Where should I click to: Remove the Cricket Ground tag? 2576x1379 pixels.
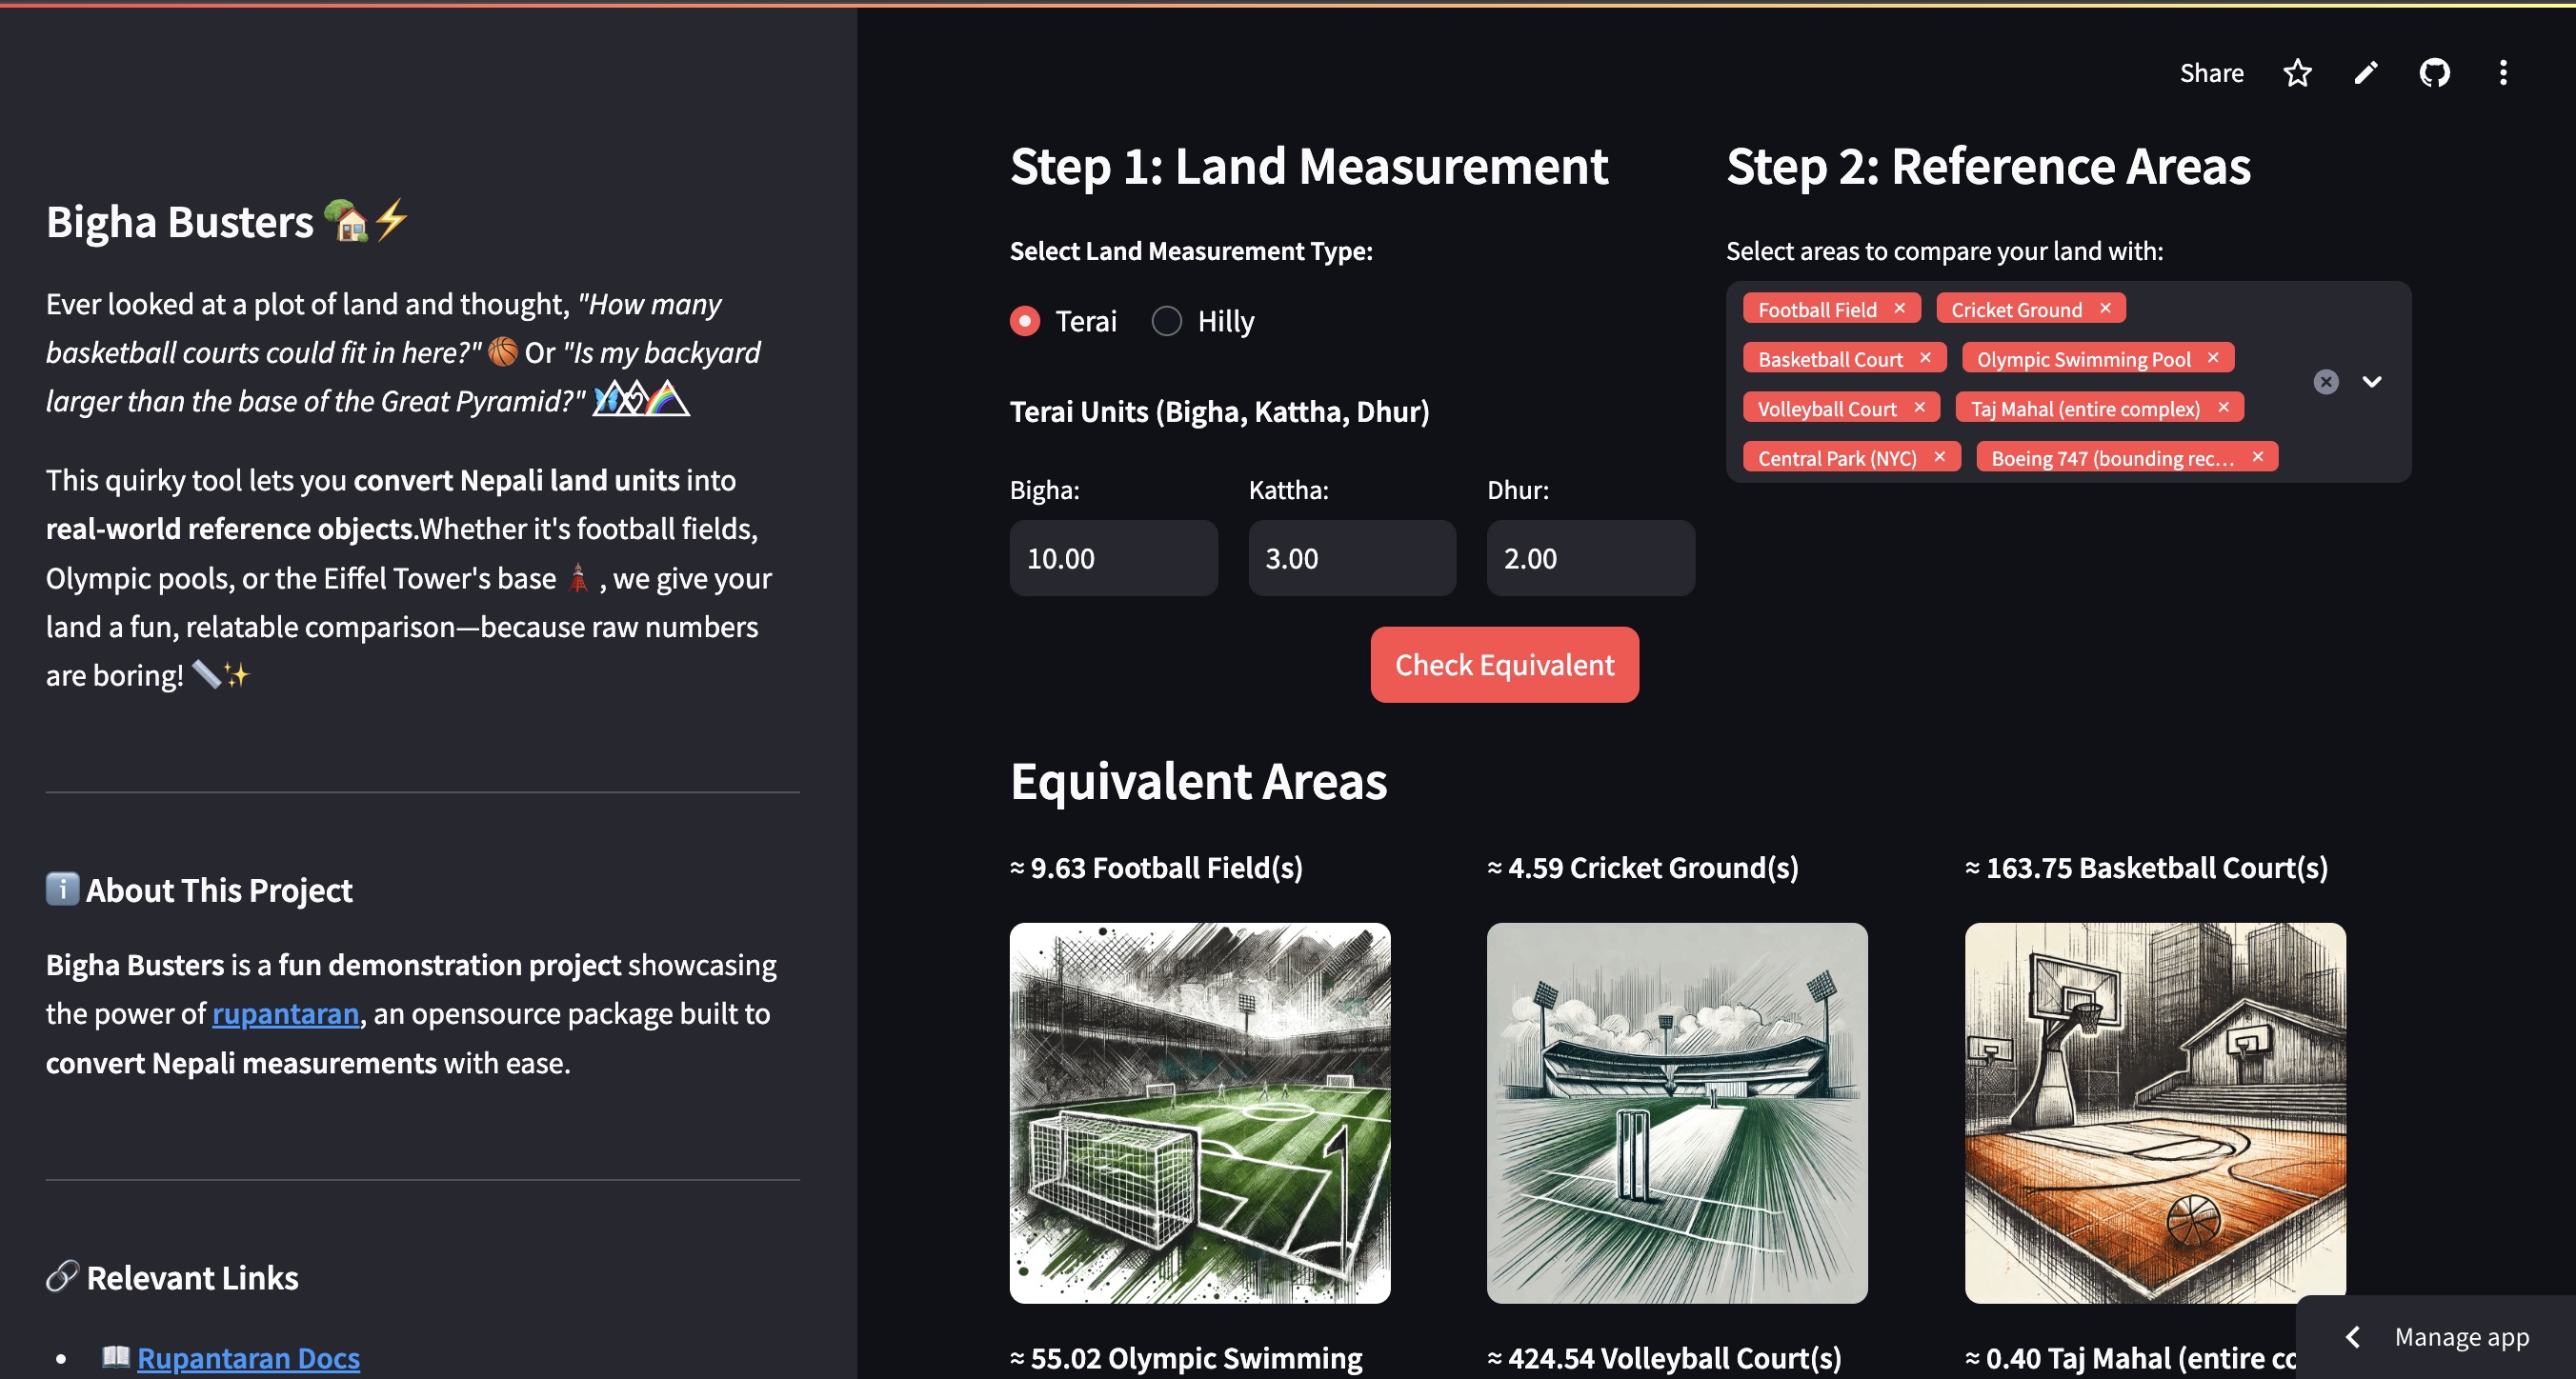click(2105, 308)
